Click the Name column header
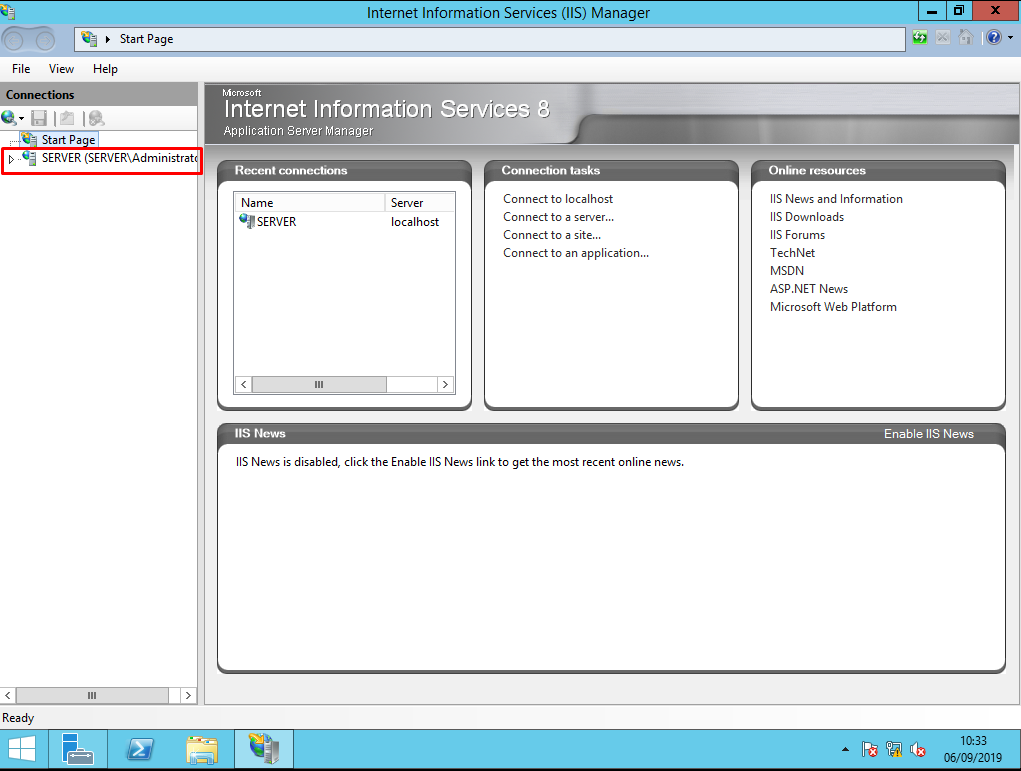The image size is (1021, 771). [x=309, y=203]
